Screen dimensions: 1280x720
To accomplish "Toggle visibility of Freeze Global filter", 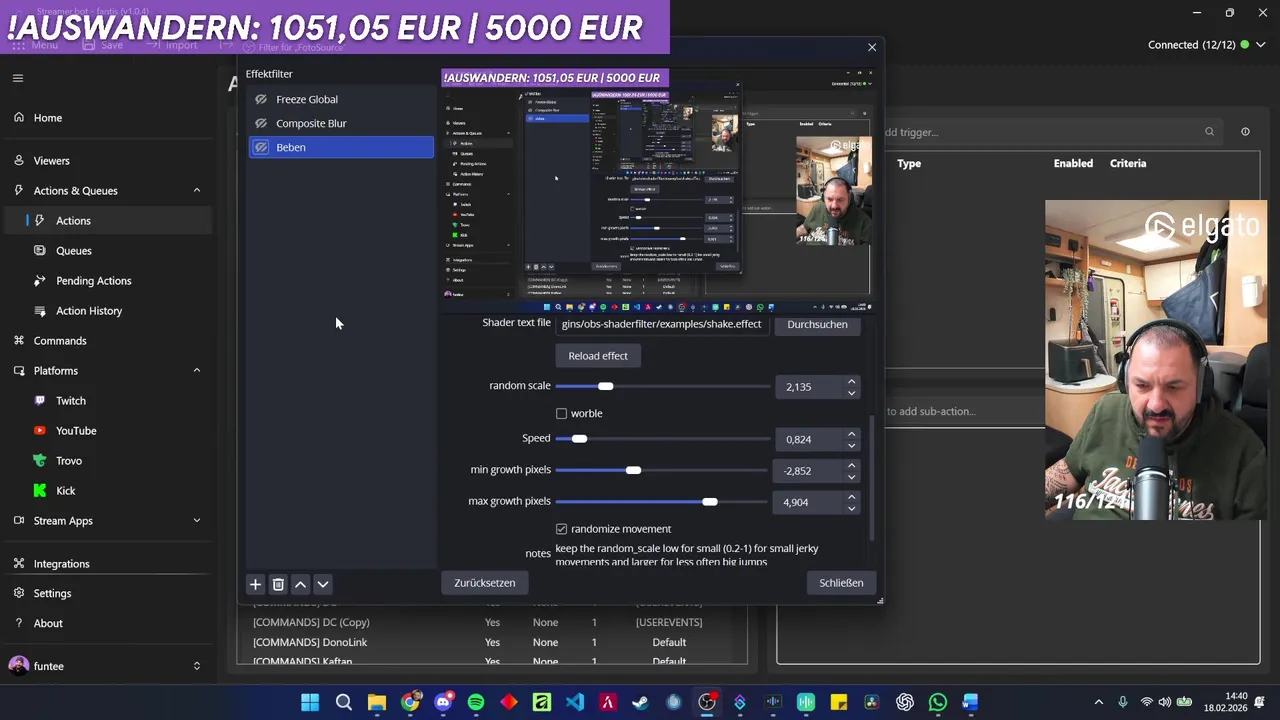I will (261, 99).
